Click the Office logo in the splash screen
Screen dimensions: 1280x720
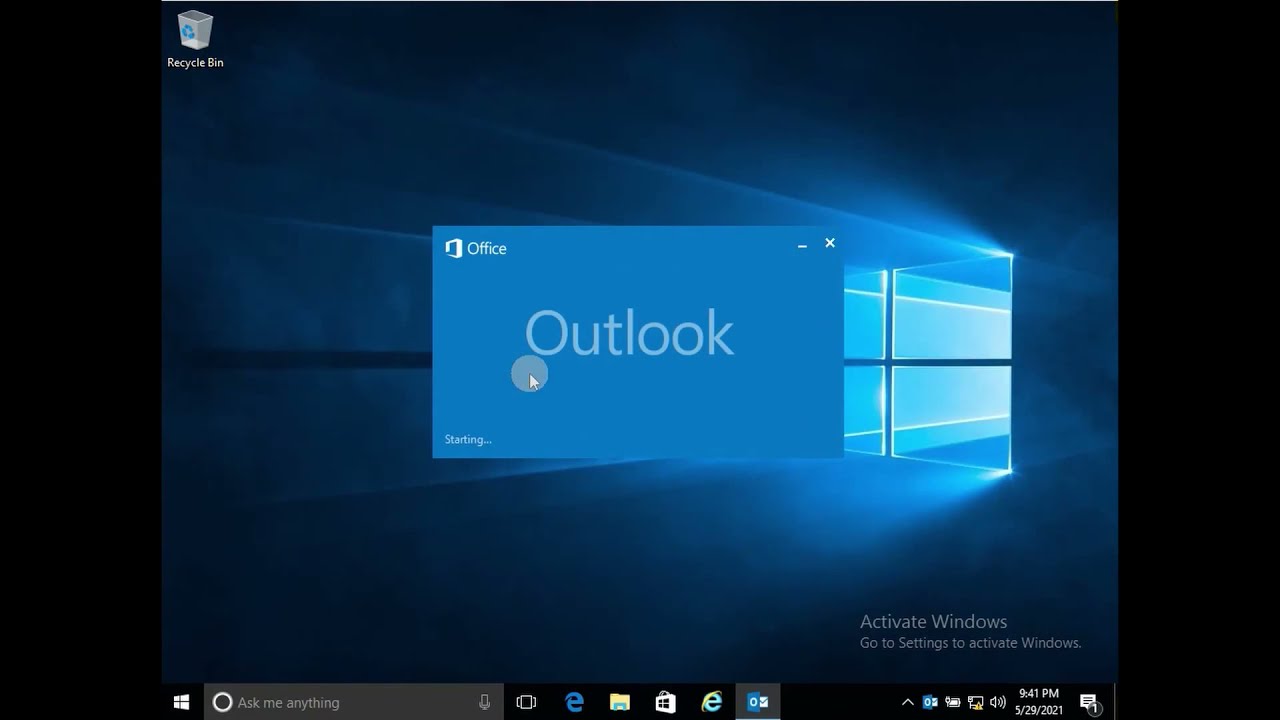(x=476, y=248)
